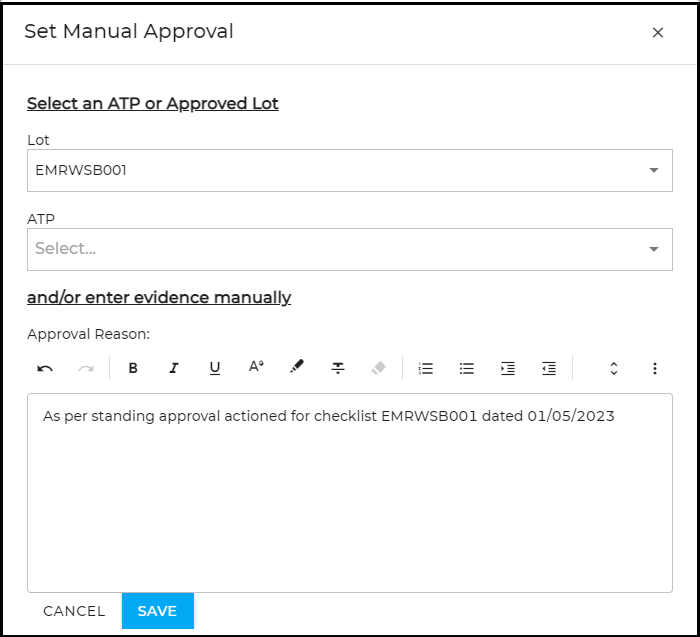Click the redo arrow in editor toolbar

(86, 368)
